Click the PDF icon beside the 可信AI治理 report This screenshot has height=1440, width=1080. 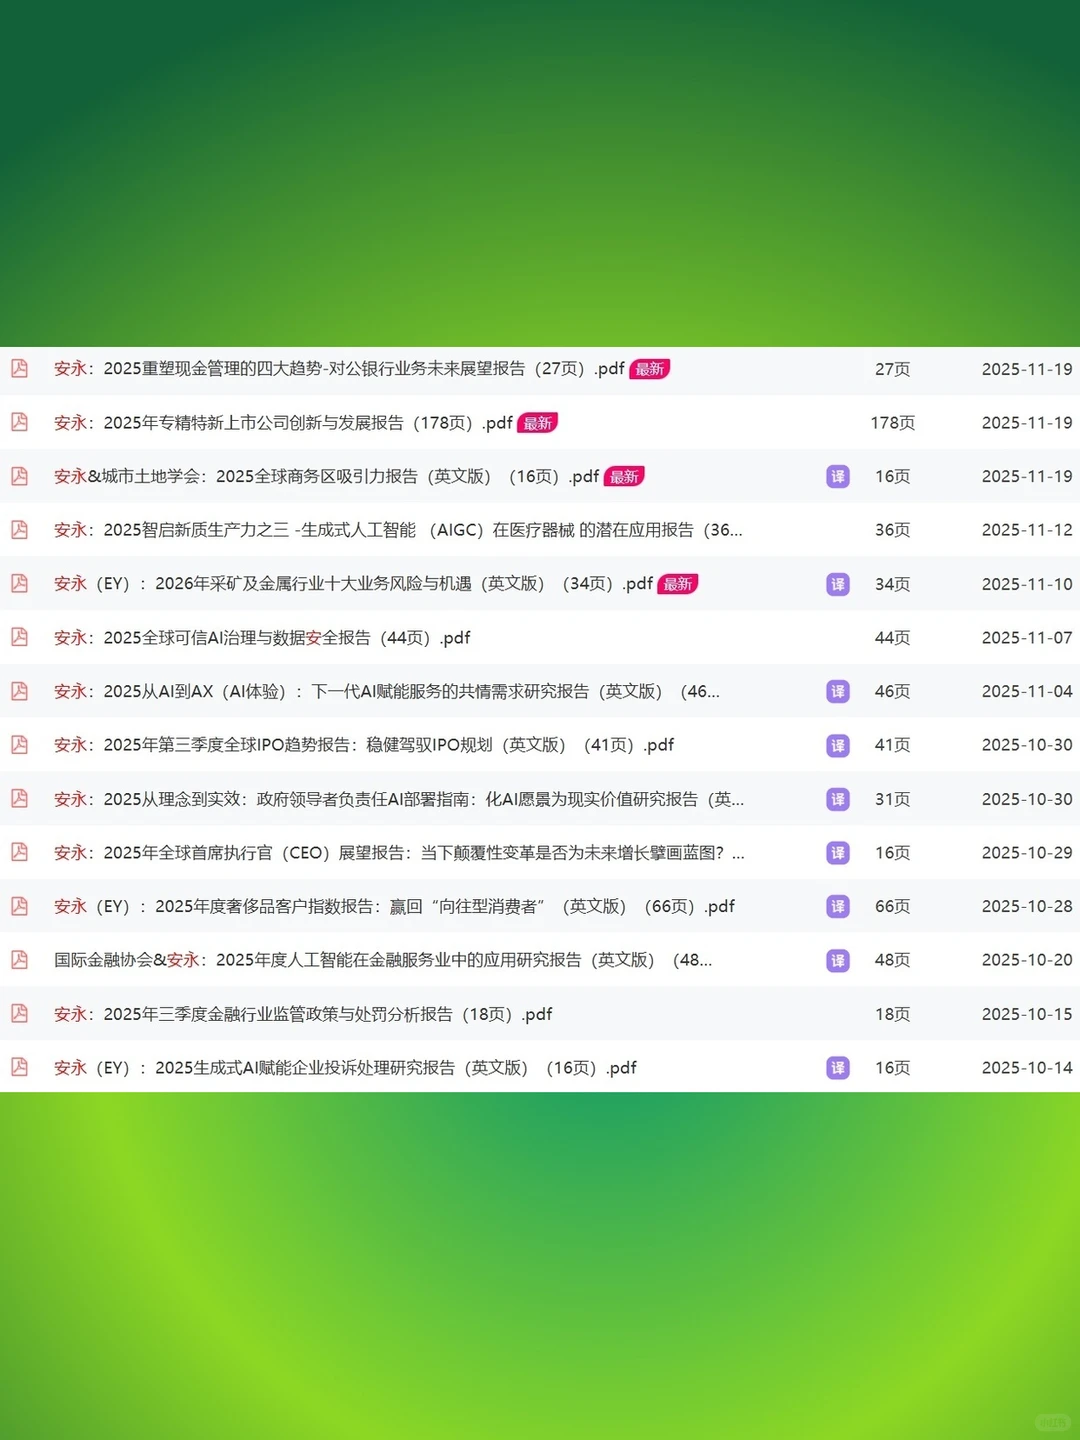[x=19, y=637]
